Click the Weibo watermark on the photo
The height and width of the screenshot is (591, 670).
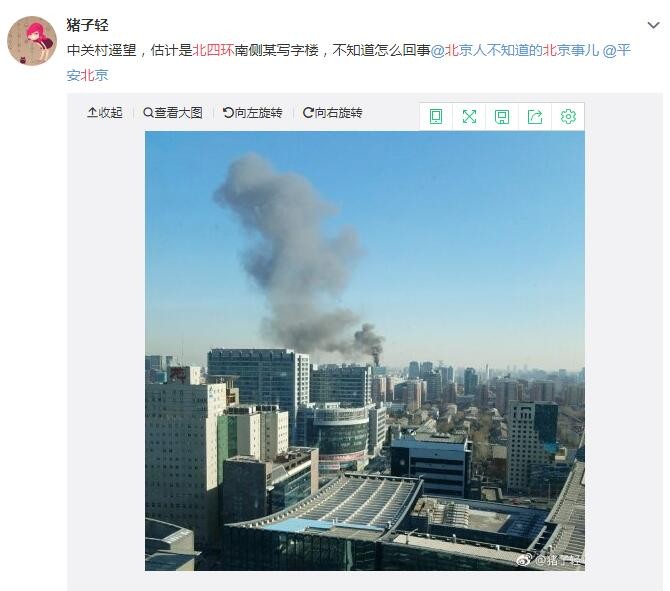tap(550, 559)
